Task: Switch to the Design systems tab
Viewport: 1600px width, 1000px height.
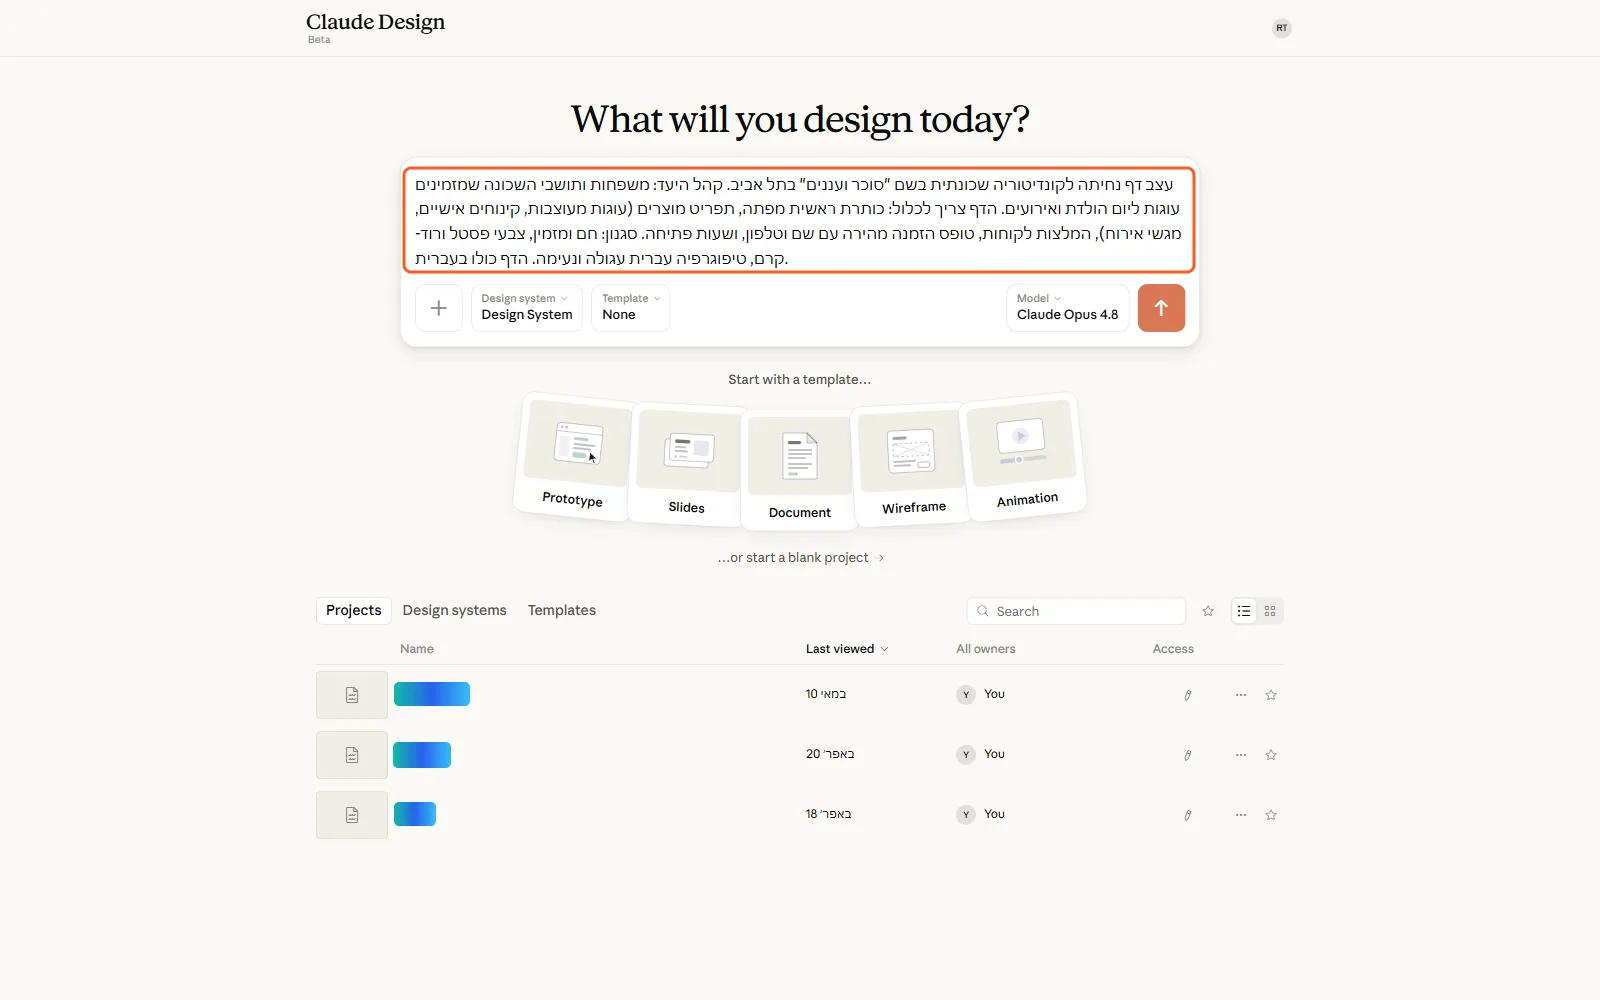Action: 454,610
